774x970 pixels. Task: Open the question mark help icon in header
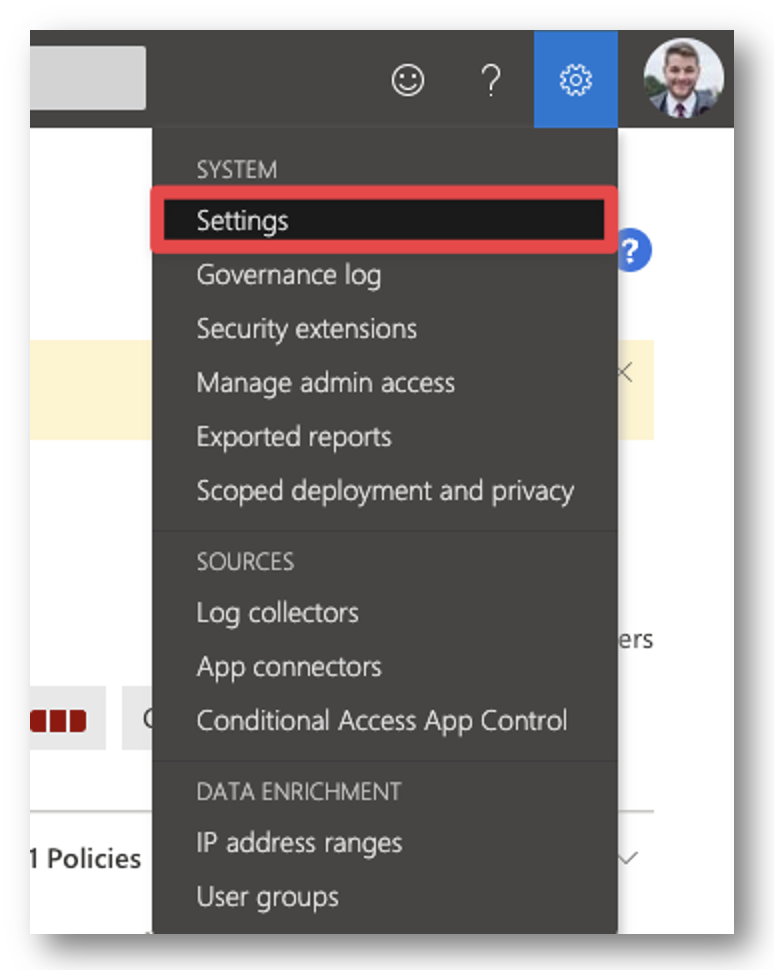tap(491, 80)
